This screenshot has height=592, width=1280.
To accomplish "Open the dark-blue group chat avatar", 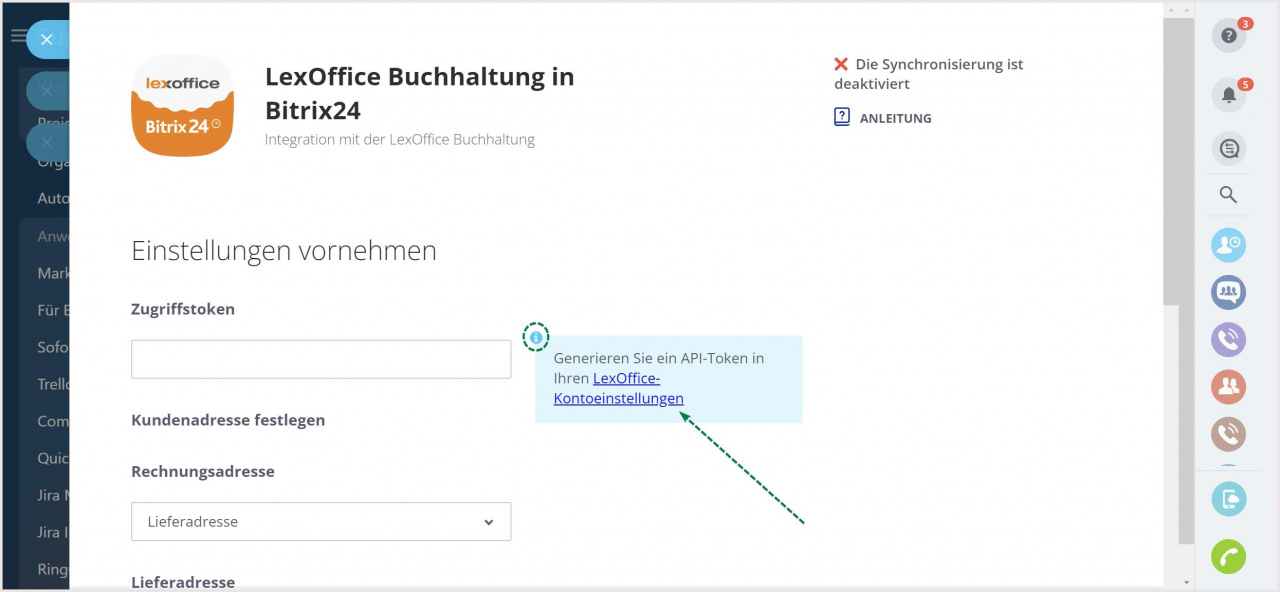I will pos(1229,292).
